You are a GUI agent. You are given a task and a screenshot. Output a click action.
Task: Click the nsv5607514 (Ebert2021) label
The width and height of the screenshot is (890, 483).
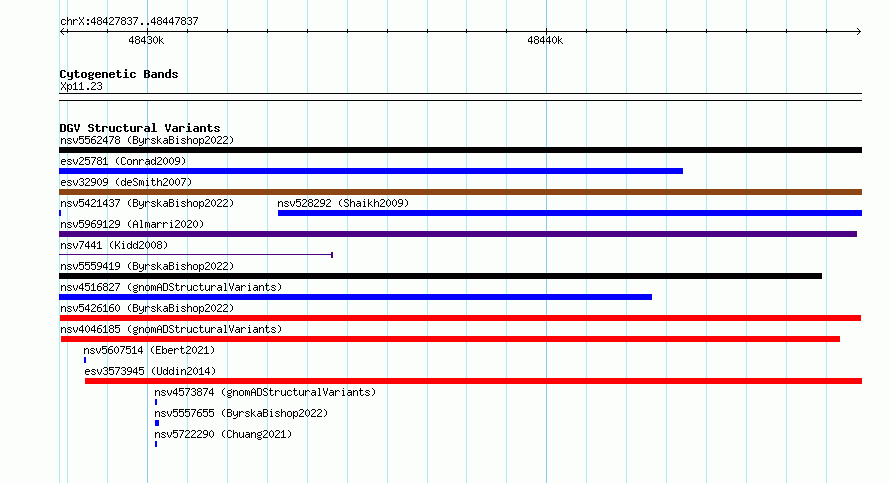149,350
